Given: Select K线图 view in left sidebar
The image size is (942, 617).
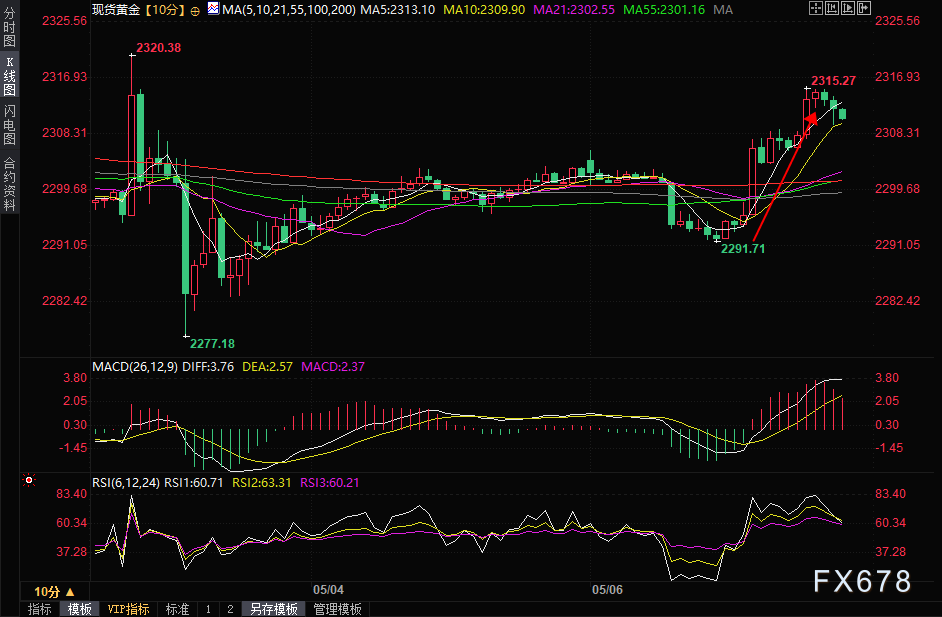Looking at the screenshot, I should click(10, 77).
